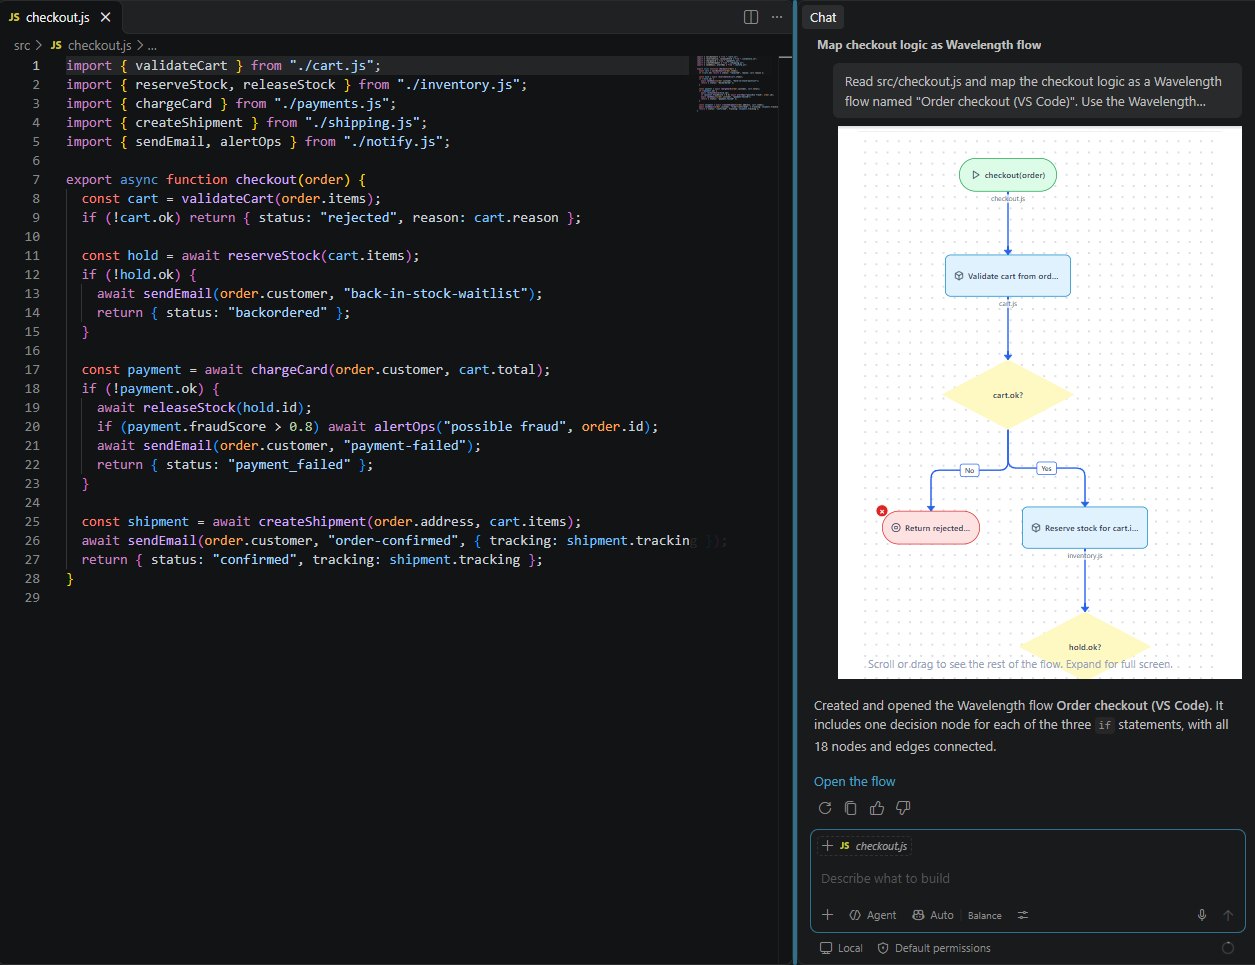Click alertOps in the line 5 import

pyautogui.click(x=251, y=142)
